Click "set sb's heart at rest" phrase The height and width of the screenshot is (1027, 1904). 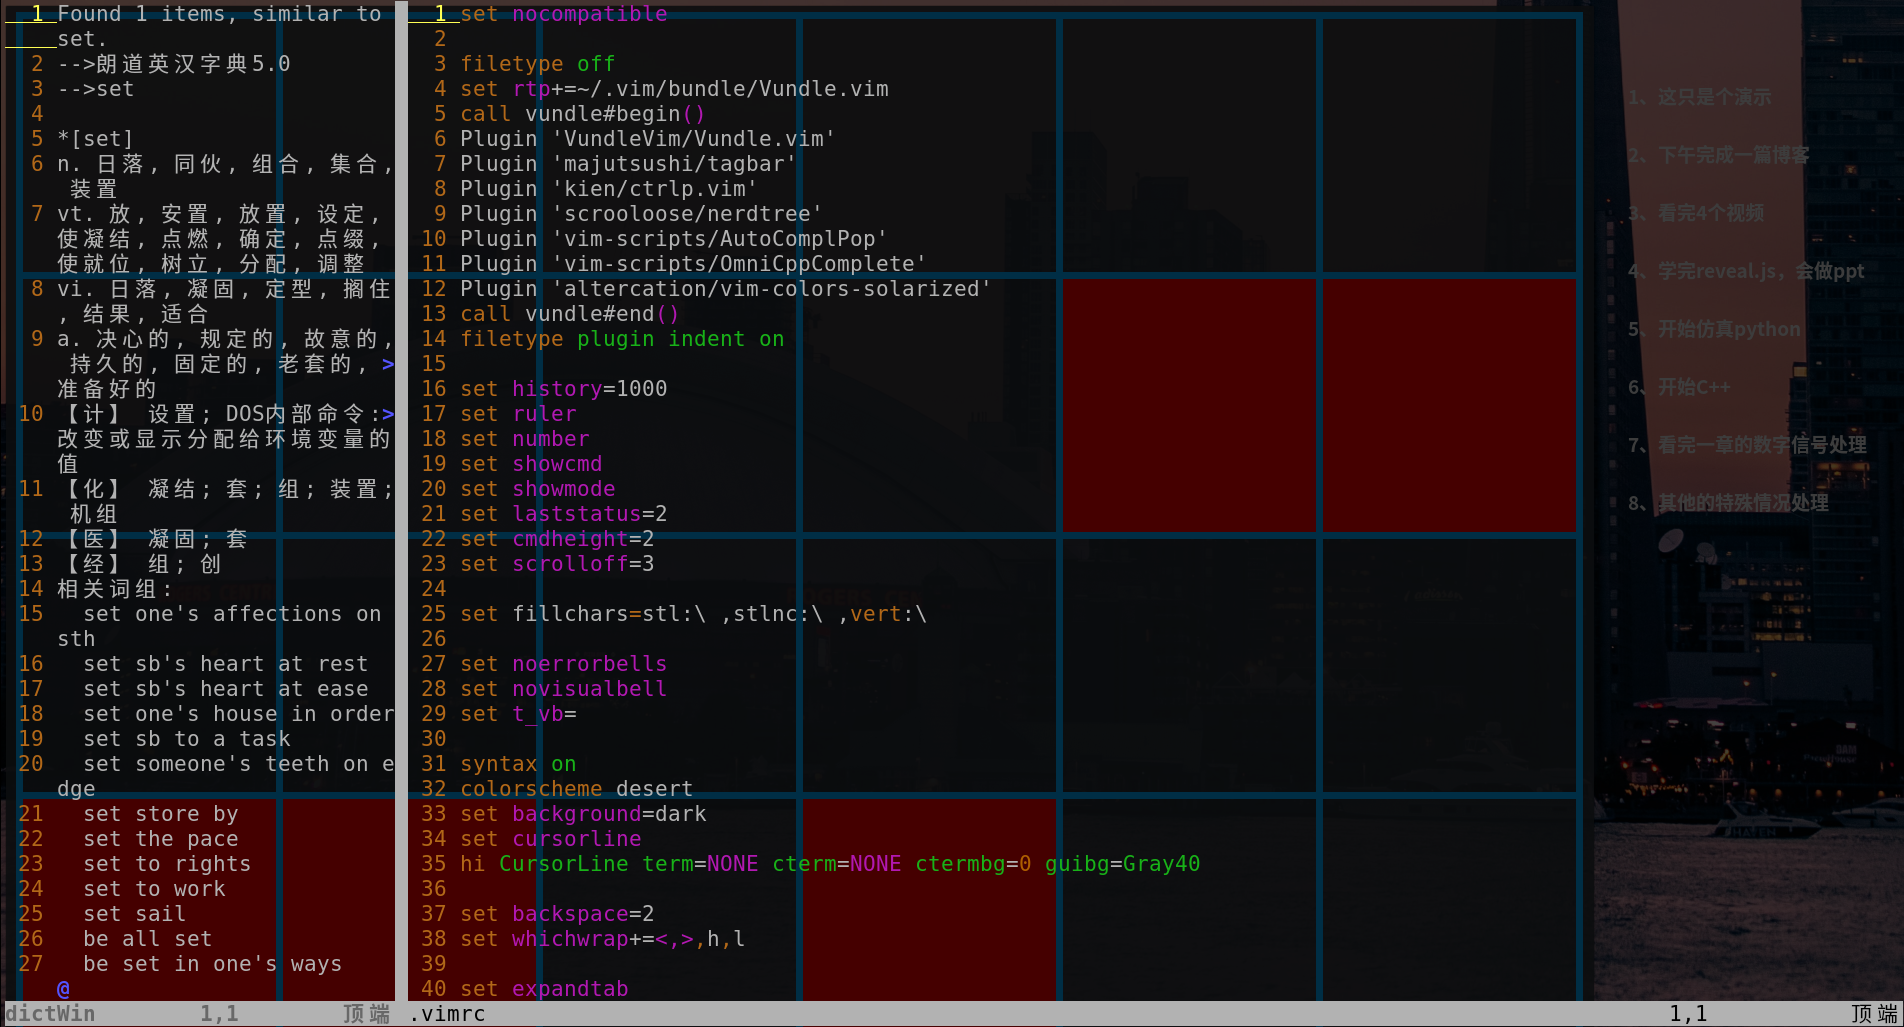pos(226,664)
